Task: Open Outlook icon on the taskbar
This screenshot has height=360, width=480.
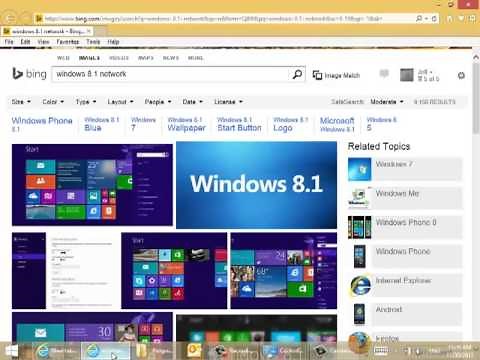Action: (193, 351)
